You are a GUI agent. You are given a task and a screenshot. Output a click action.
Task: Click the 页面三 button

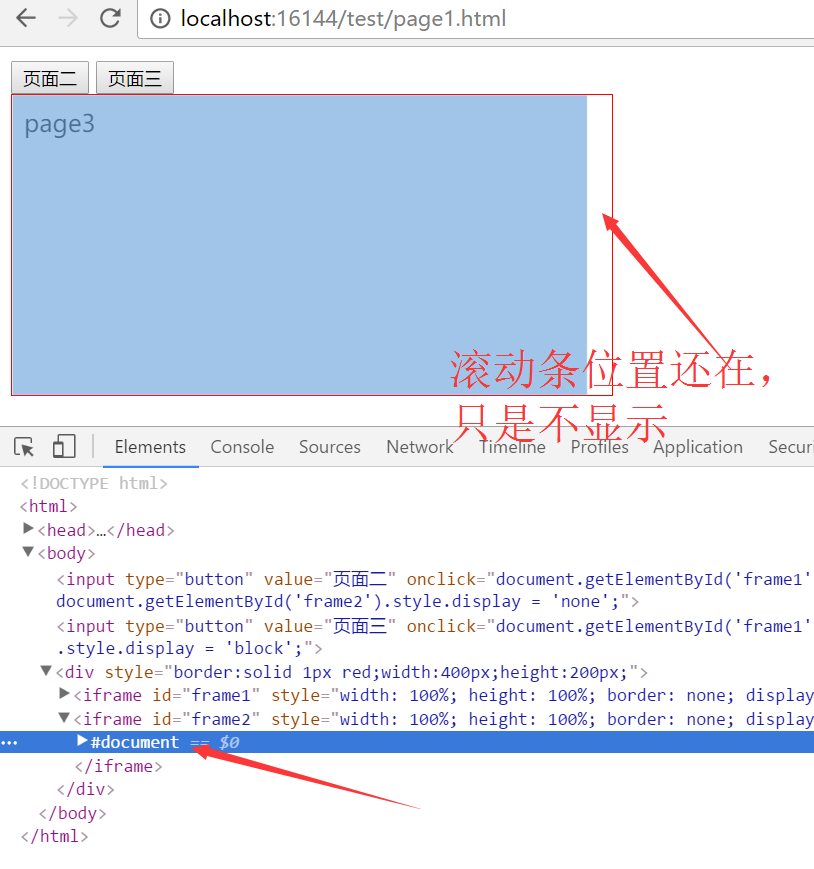(135, 78)
